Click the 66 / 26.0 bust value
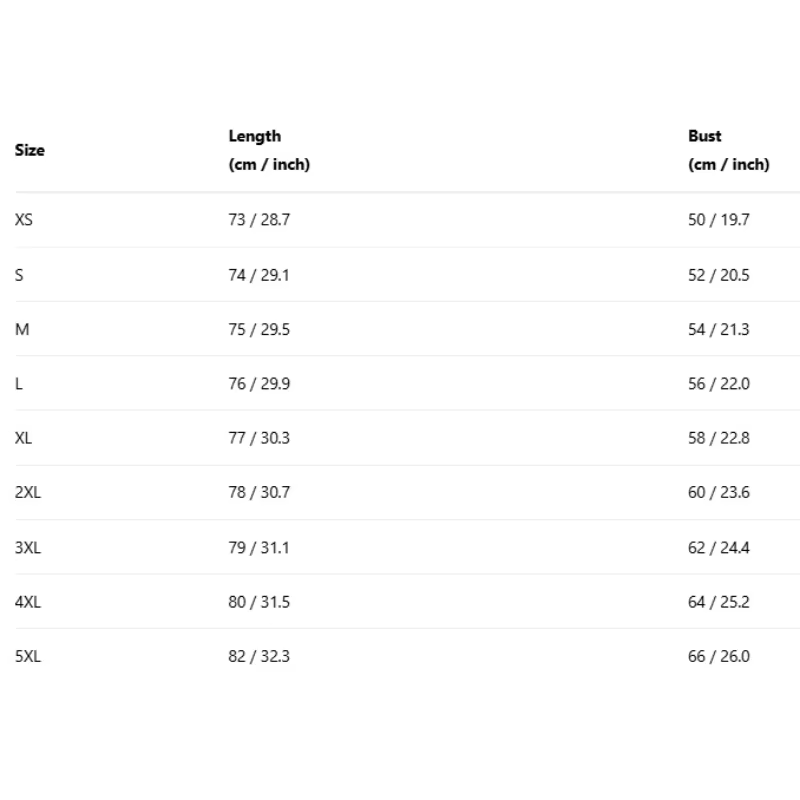 point(719,656)
